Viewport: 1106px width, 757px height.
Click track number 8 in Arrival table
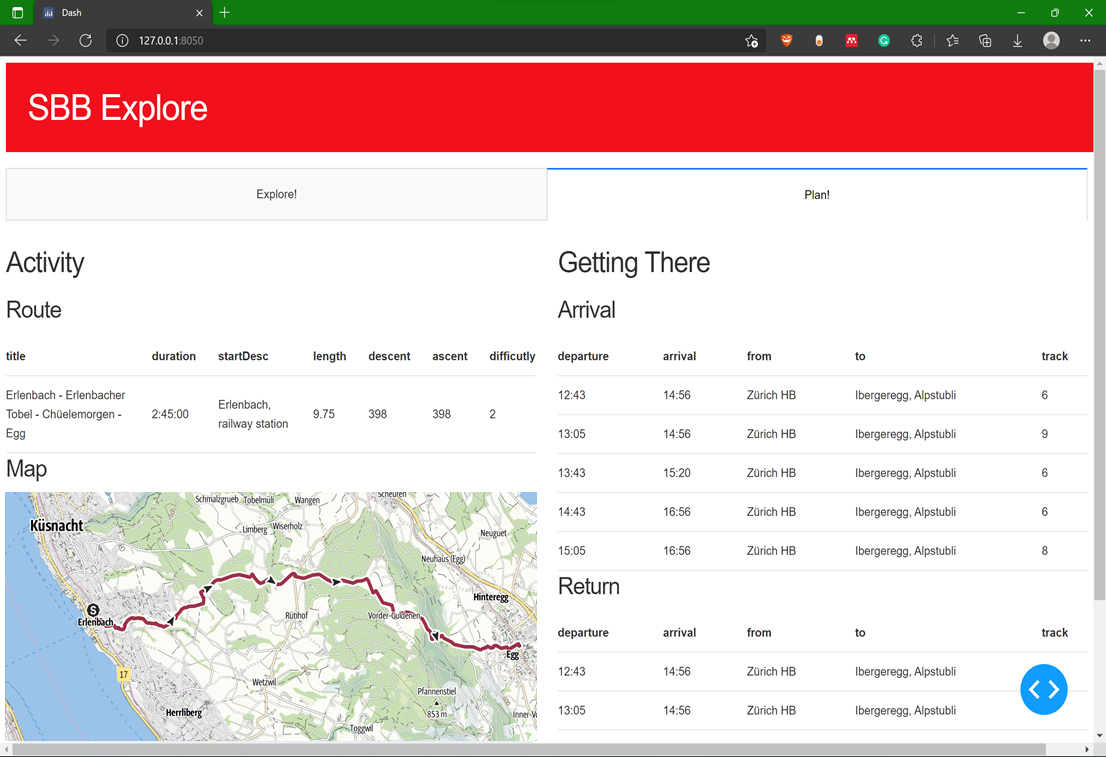1045,550
